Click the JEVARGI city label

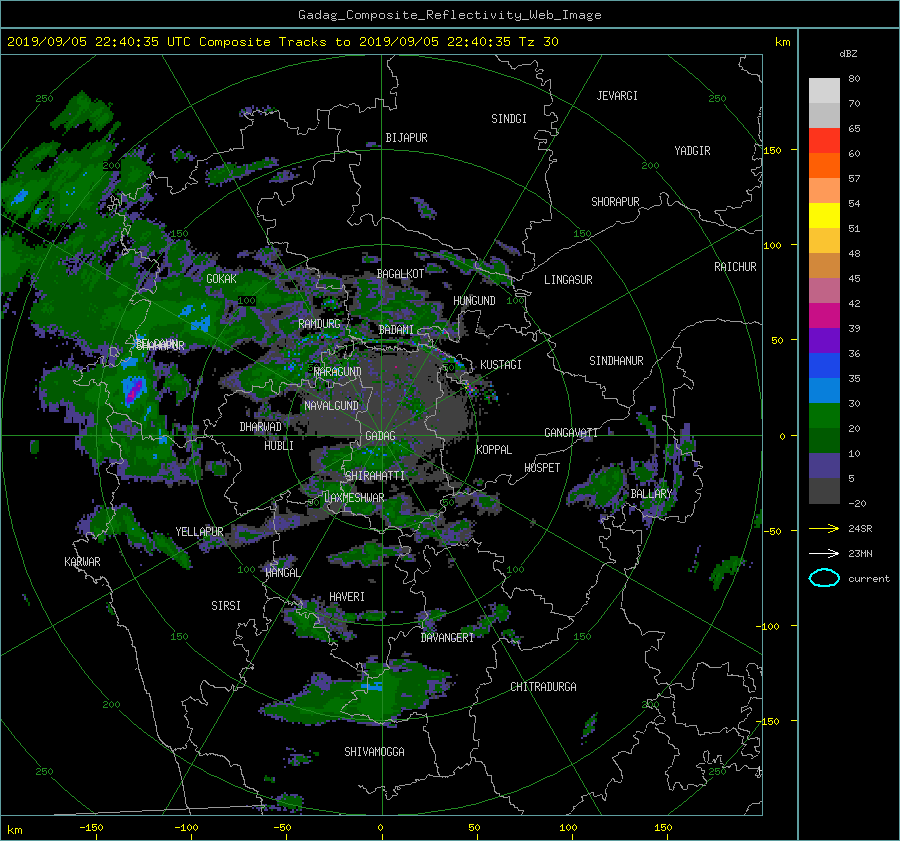point(617,96)
